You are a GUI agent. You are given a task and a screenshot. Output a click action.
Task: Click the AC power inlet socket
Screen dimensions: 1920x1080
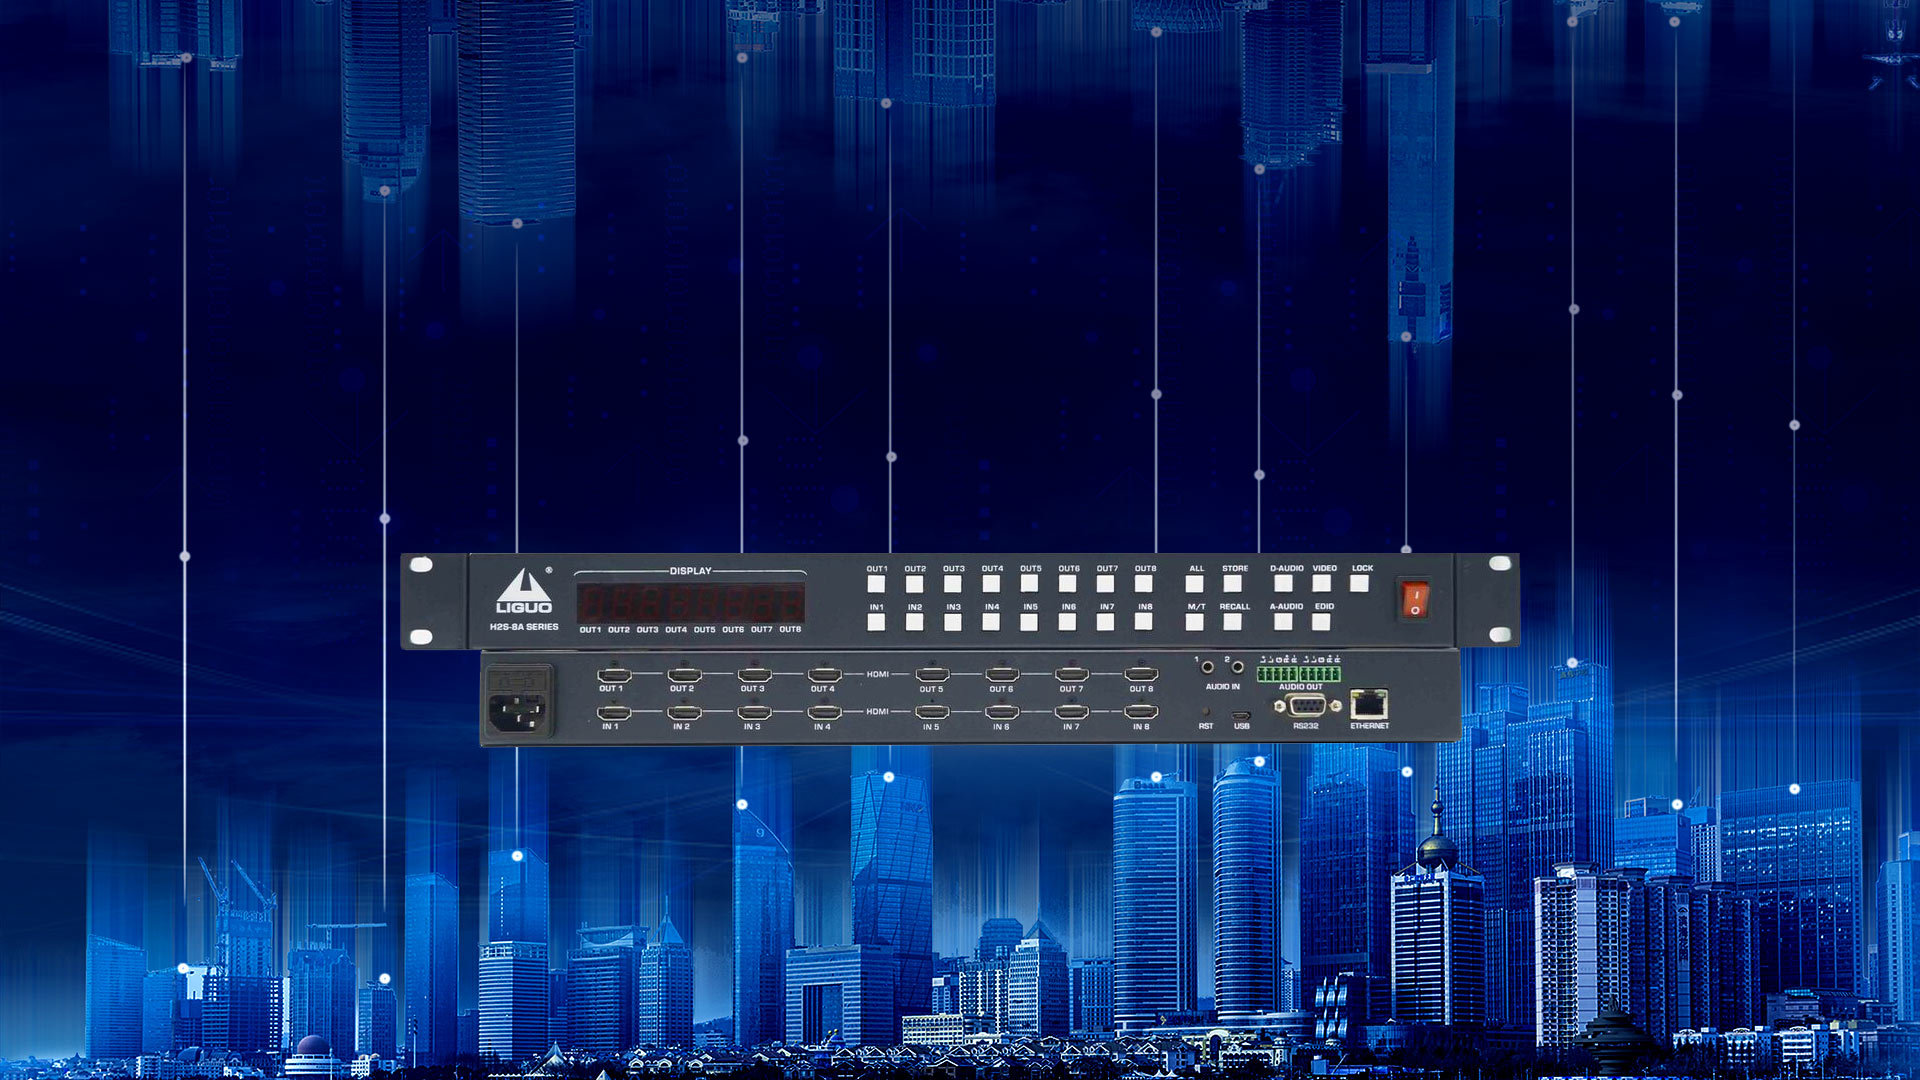click(x=519, y=701)
